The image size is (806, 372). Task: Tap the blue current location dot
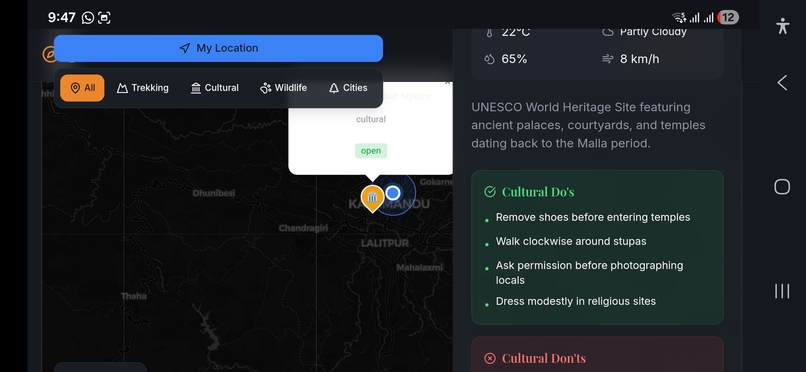click(393, 193)
